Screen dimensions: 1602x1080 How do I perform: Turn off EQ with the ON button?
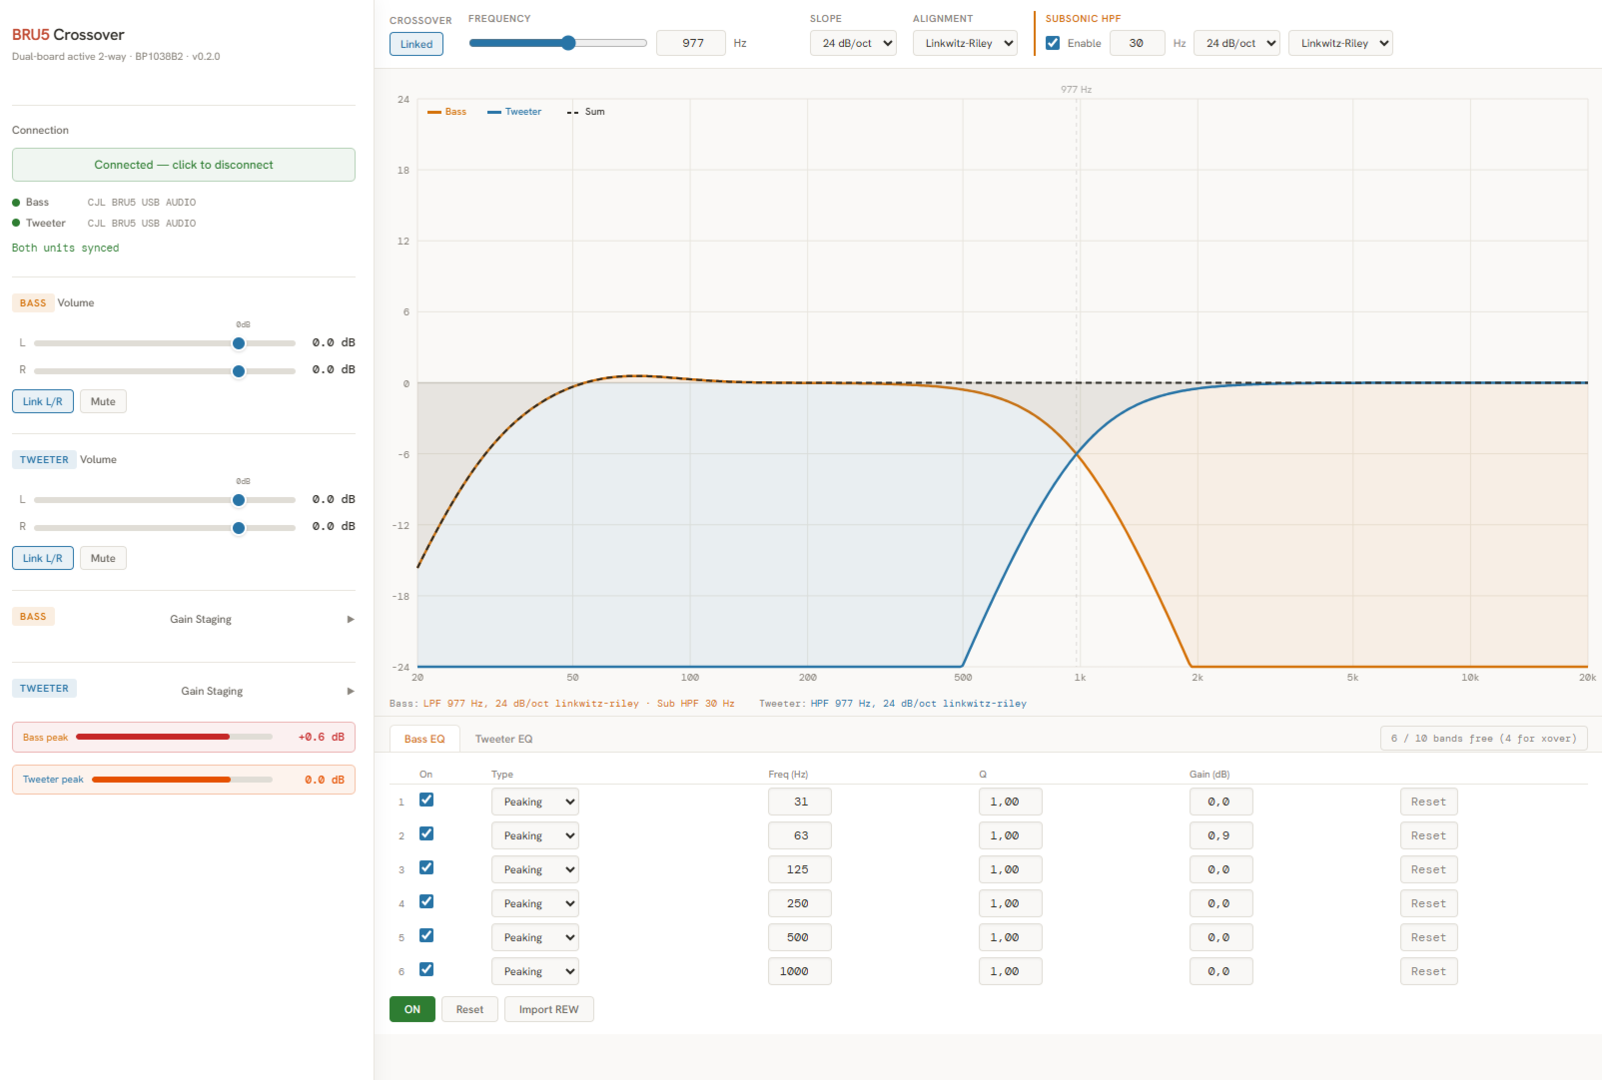[412, 1010]
